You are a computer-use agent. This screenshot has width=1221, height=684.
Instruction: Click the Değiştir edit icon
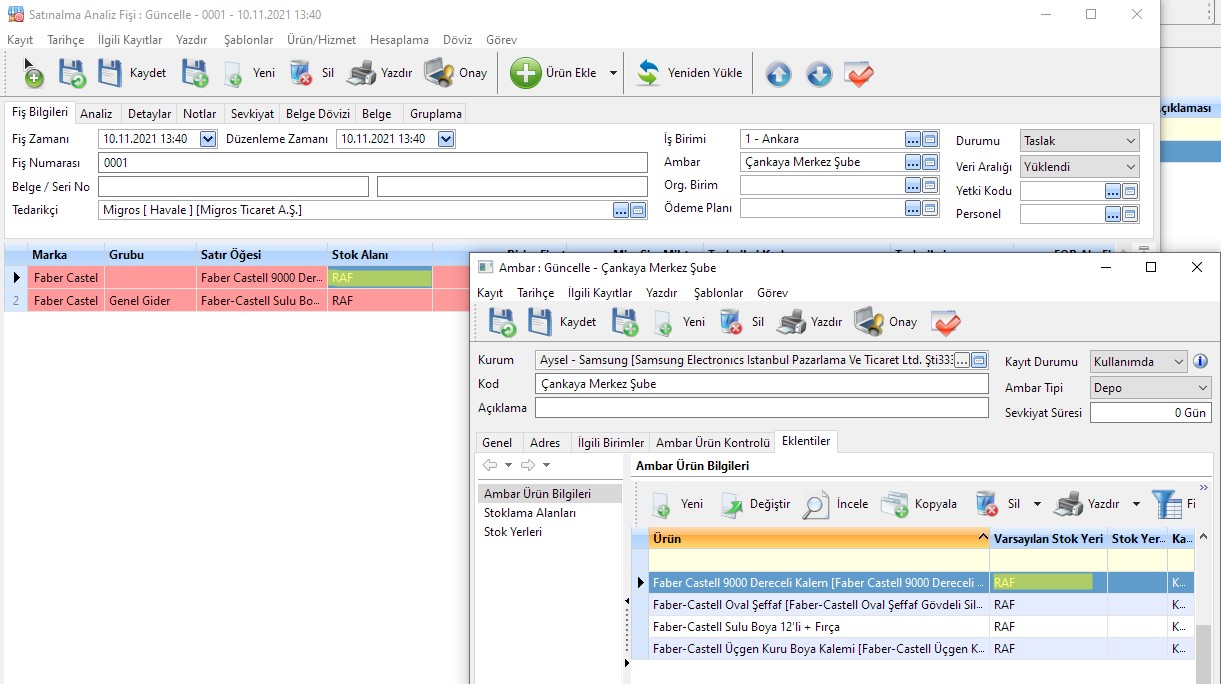click(732, 504)
